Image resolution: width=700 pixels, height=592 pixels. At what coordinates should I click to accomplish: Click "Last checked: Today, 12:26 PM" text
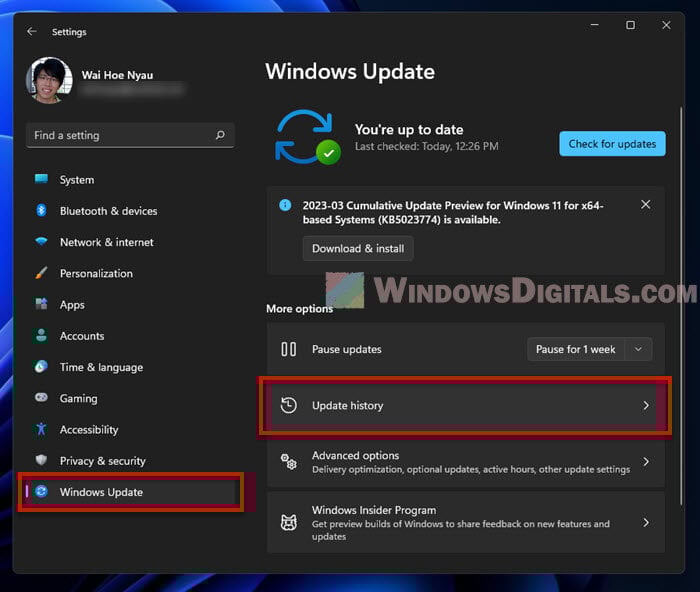pyautogui.click(x=426, y=146)
